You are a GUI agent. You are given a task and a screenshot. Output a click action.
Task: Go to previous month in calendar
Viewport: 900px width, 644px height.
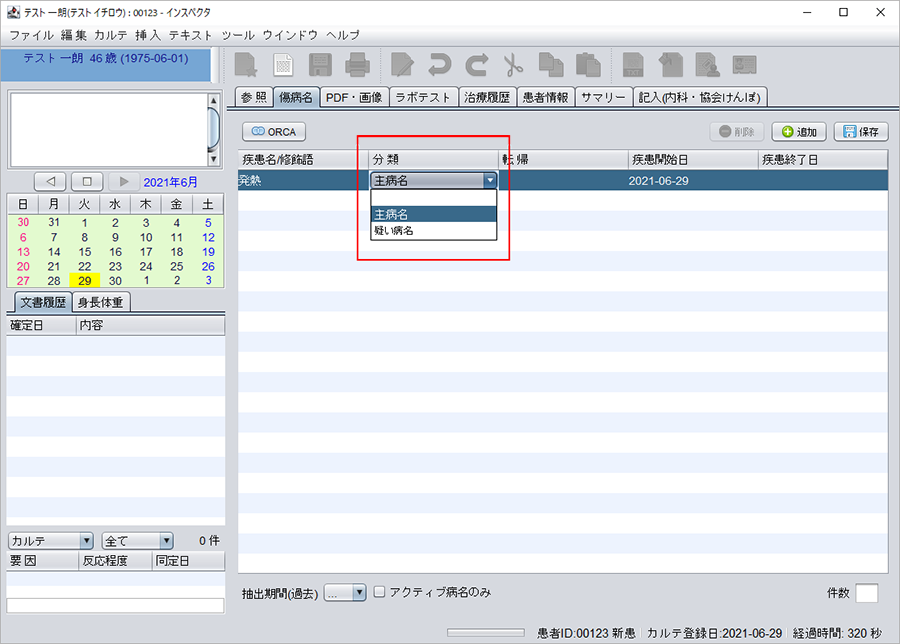click(x=51, y=182)
